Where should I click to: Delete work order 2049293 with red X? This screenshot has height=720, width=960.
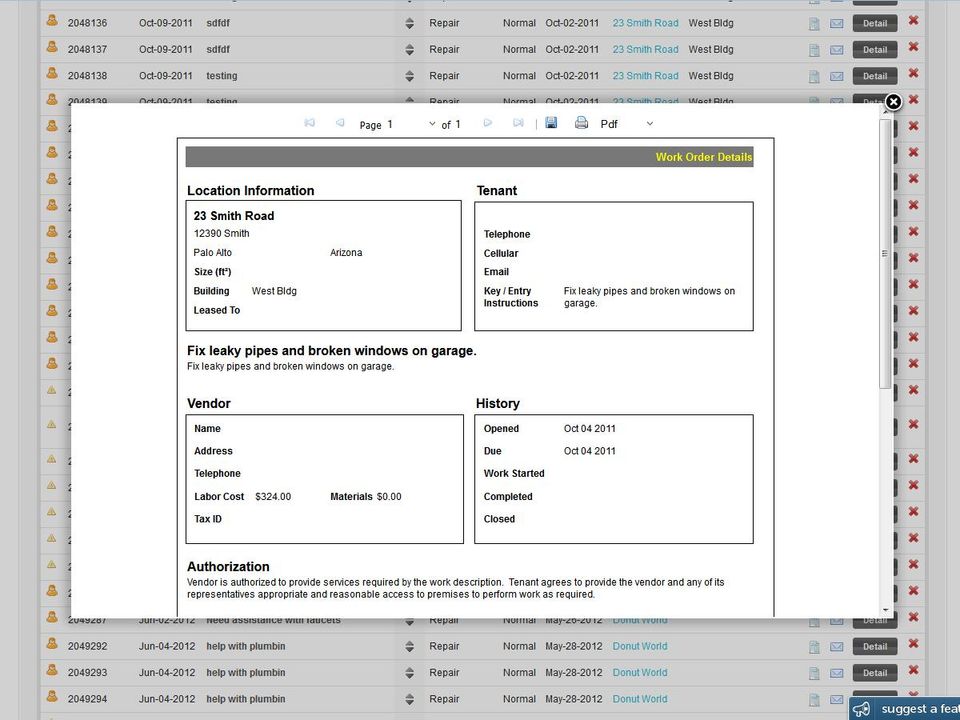click(x=913, y=670)
